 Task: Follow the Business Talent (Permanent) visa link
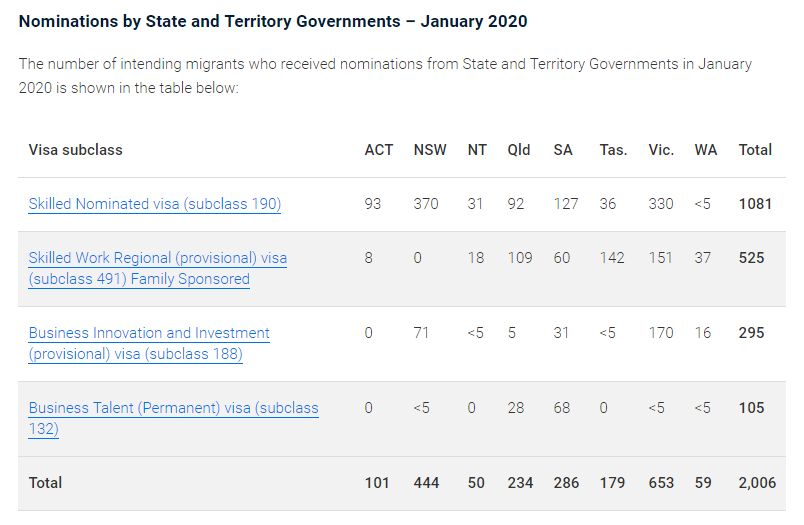(x=173, y=408)
